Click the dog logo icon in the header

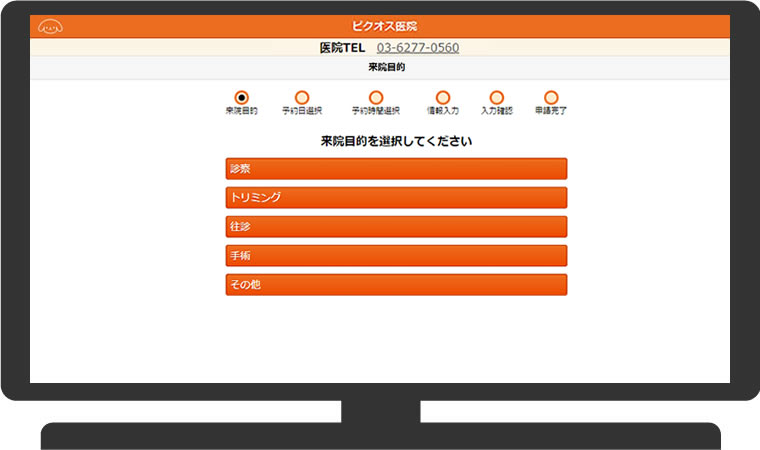click(x=49, y=26)
